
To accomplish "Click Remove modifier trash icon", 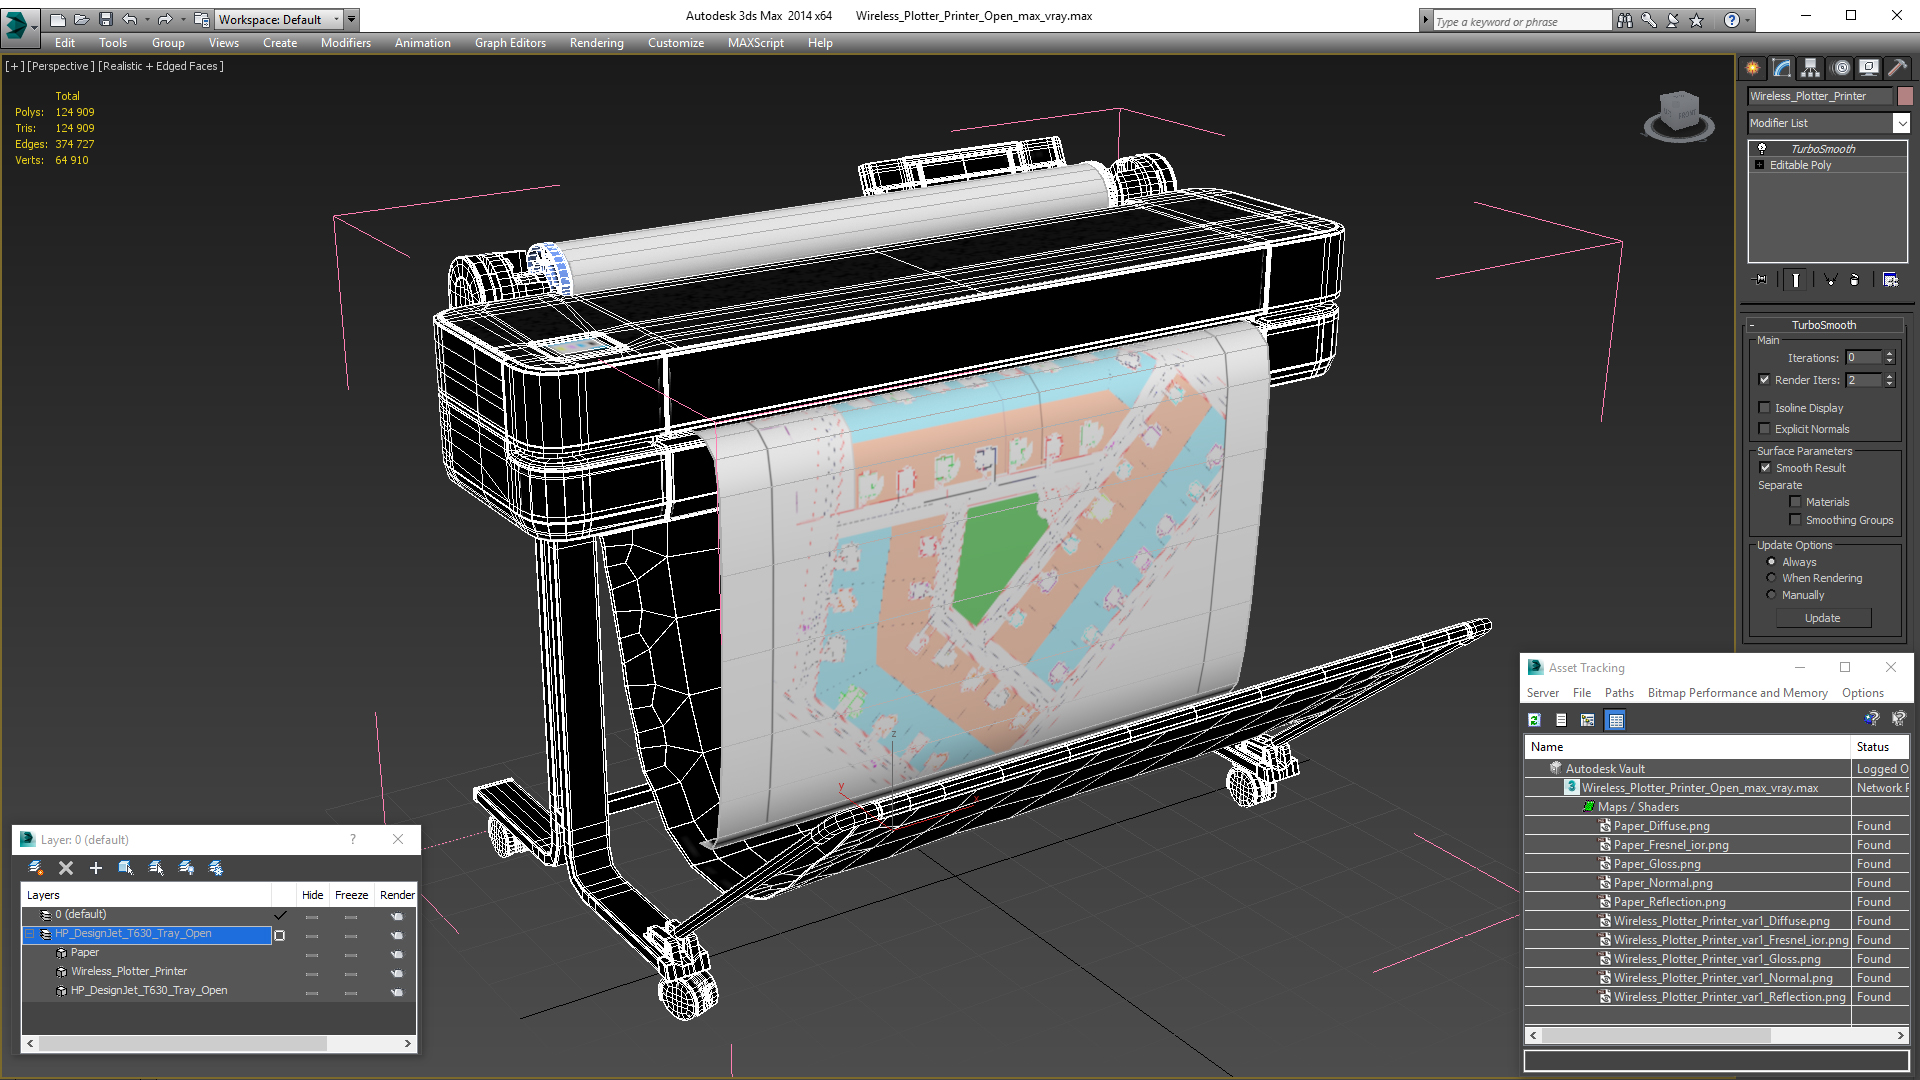I will 1854,280.
